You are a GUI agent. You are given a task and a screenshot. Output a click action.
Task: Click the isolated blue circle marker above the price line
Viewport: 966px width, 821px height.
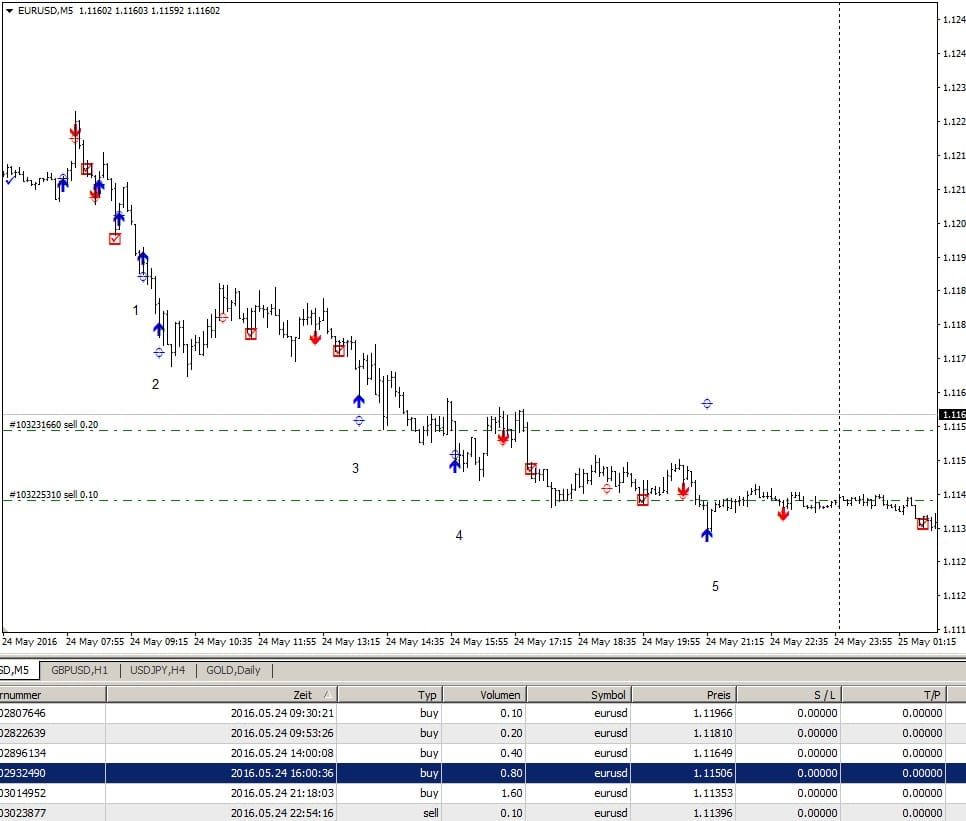(x=707, y=404)
